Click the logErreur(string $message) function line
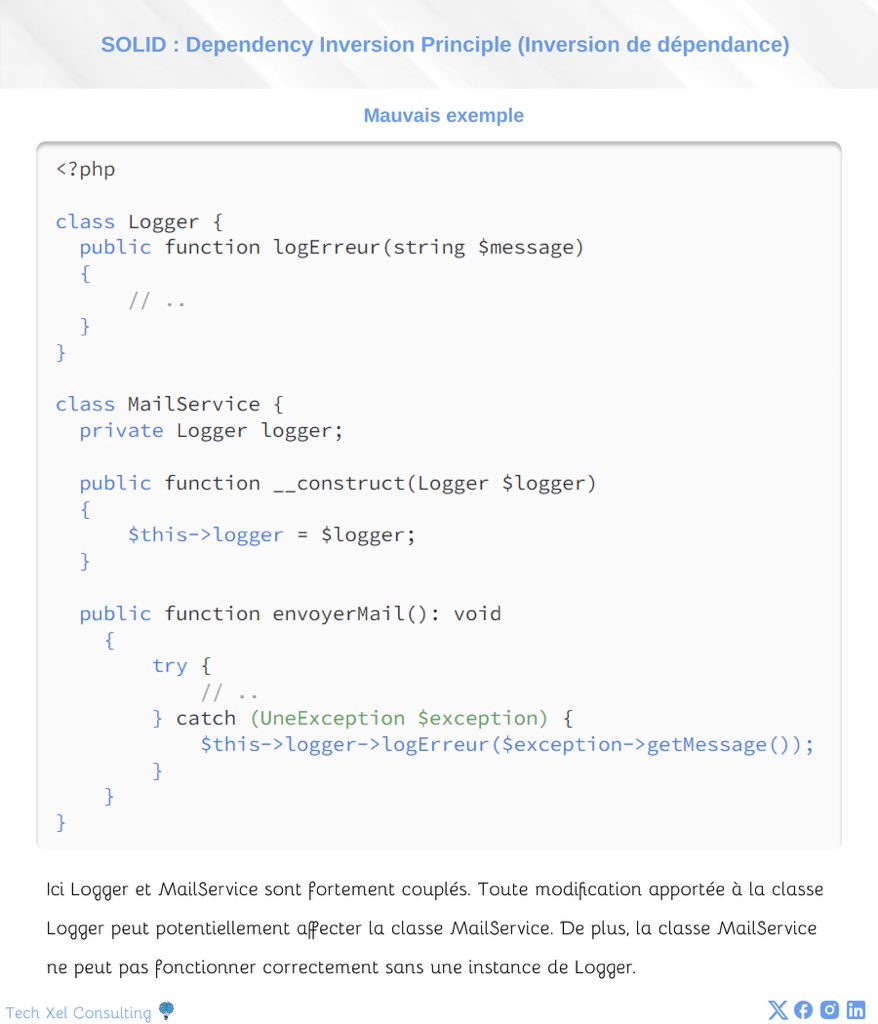 pyautogui.click(x=332, y=248)
